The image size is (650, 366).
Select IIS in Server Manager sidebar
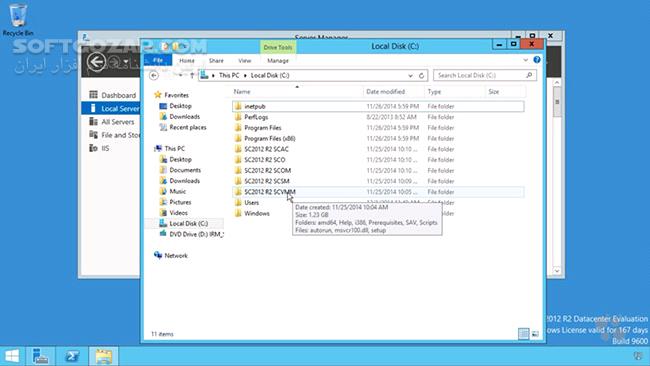coord(99,148)
